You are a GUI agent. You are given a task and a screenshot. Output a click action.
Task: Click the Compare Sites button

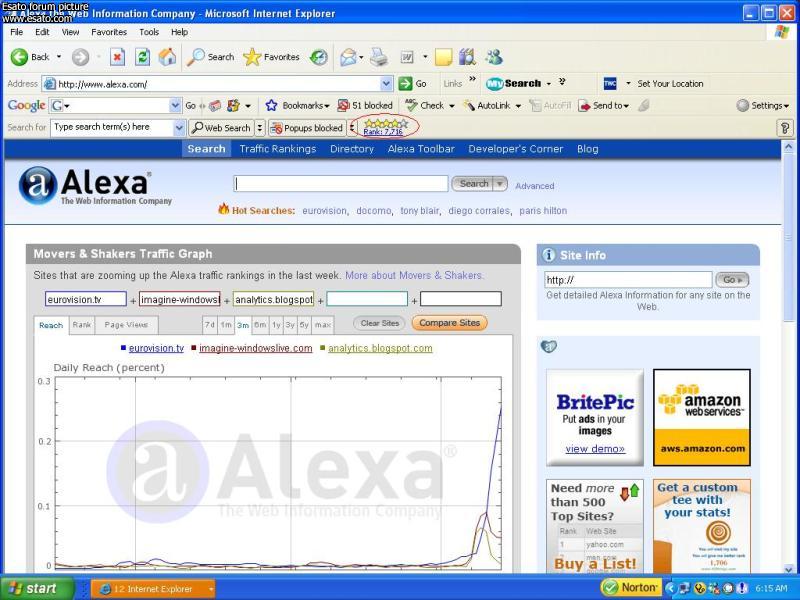coord(449,323)
